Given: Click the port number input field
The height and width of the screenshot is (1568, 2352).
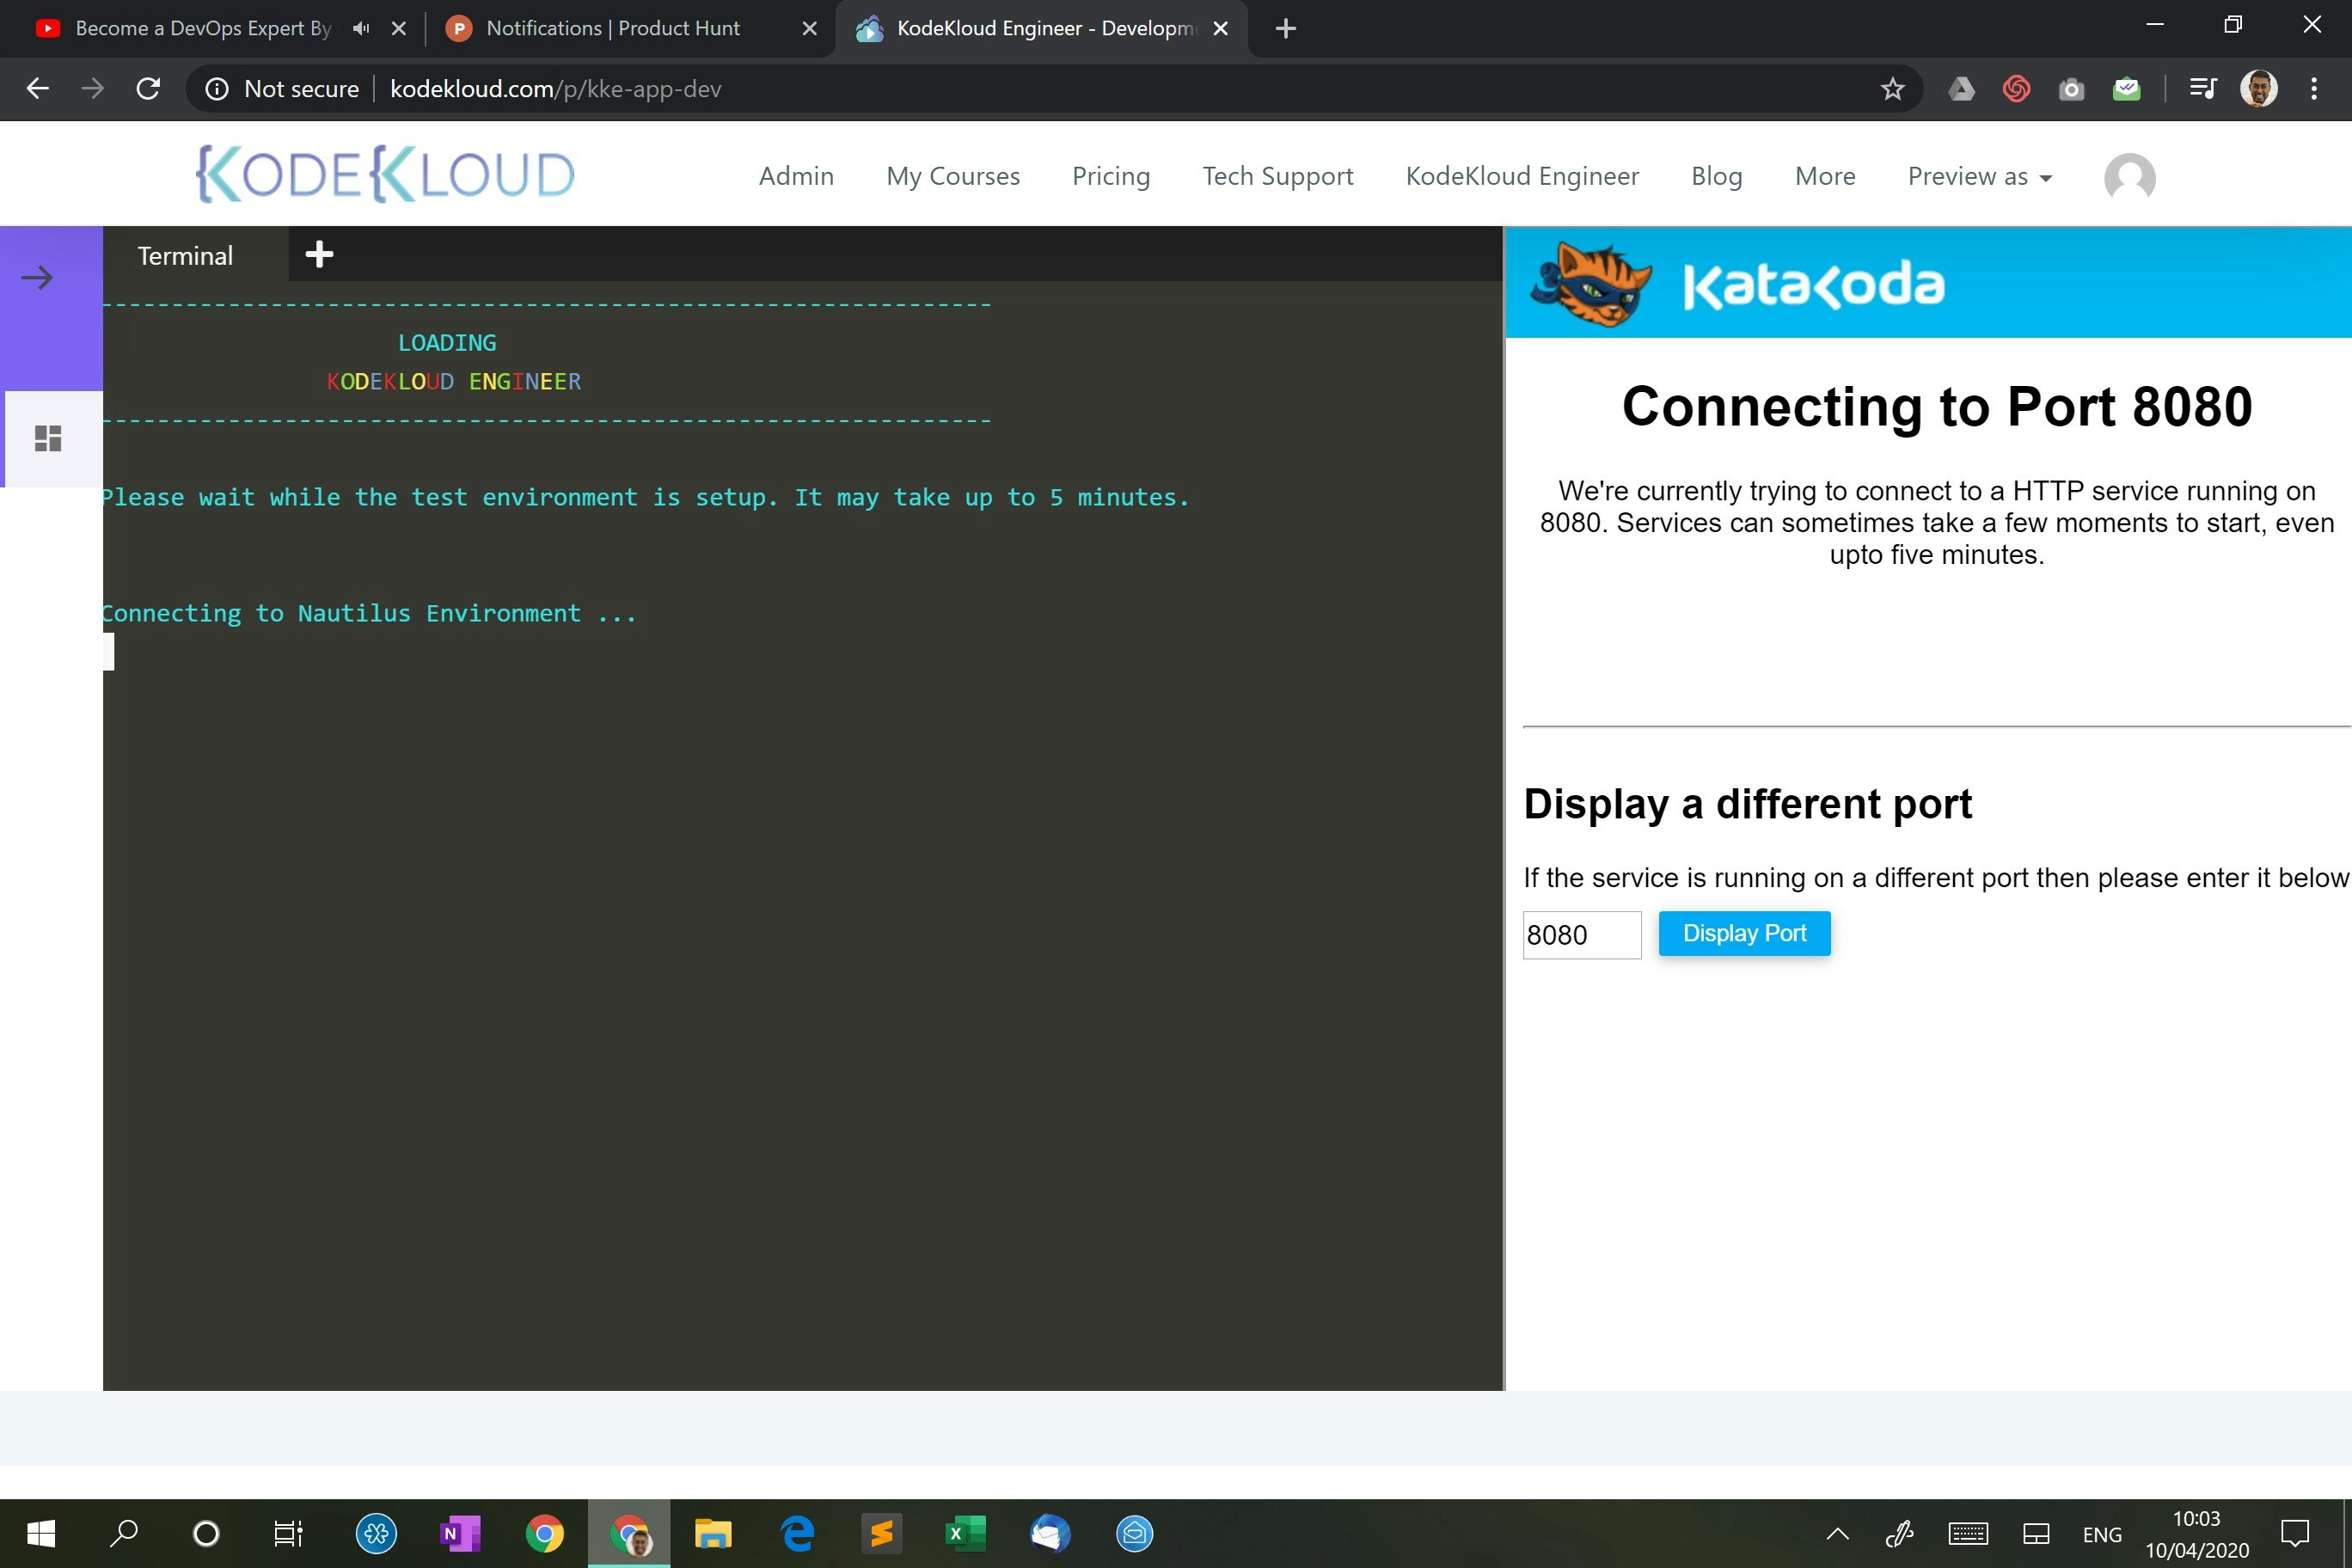Looking at the screenshot, I should coord(1581,935).
